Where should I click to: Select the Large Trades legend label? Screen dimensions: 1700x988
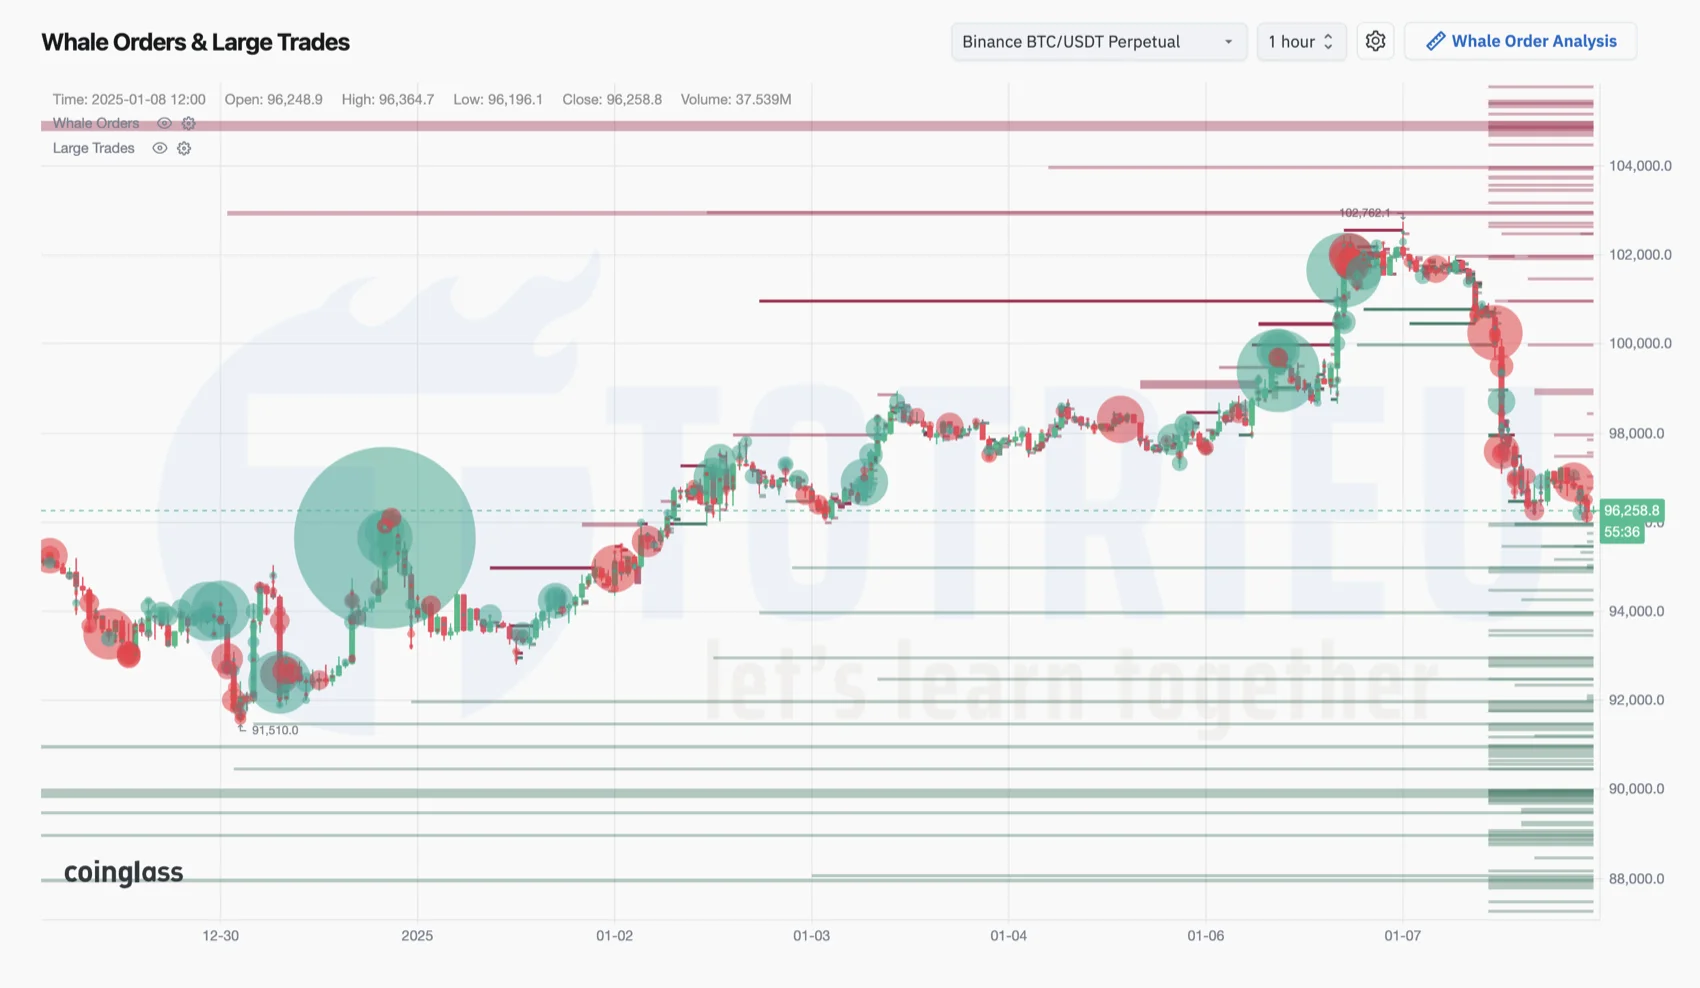(x=93, y=148)
